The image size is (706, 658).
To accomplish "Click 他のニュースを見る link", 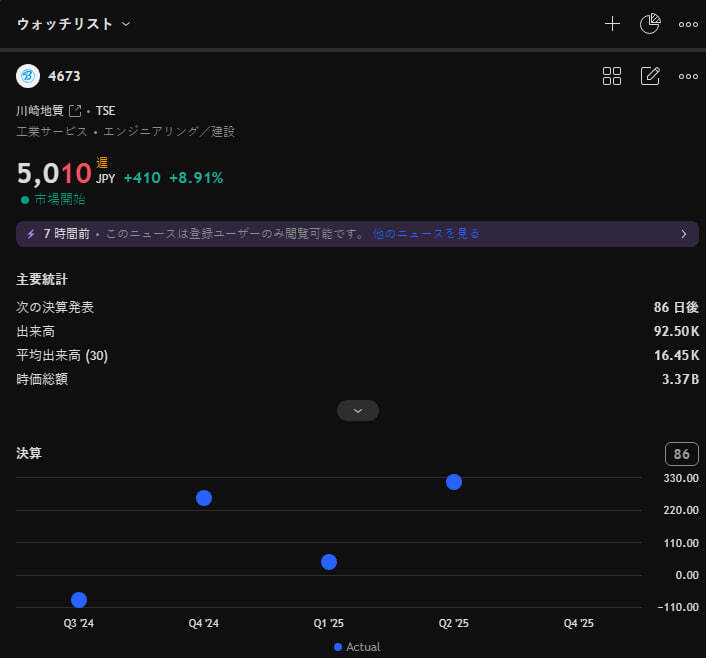I will click(x=426, y=234).
